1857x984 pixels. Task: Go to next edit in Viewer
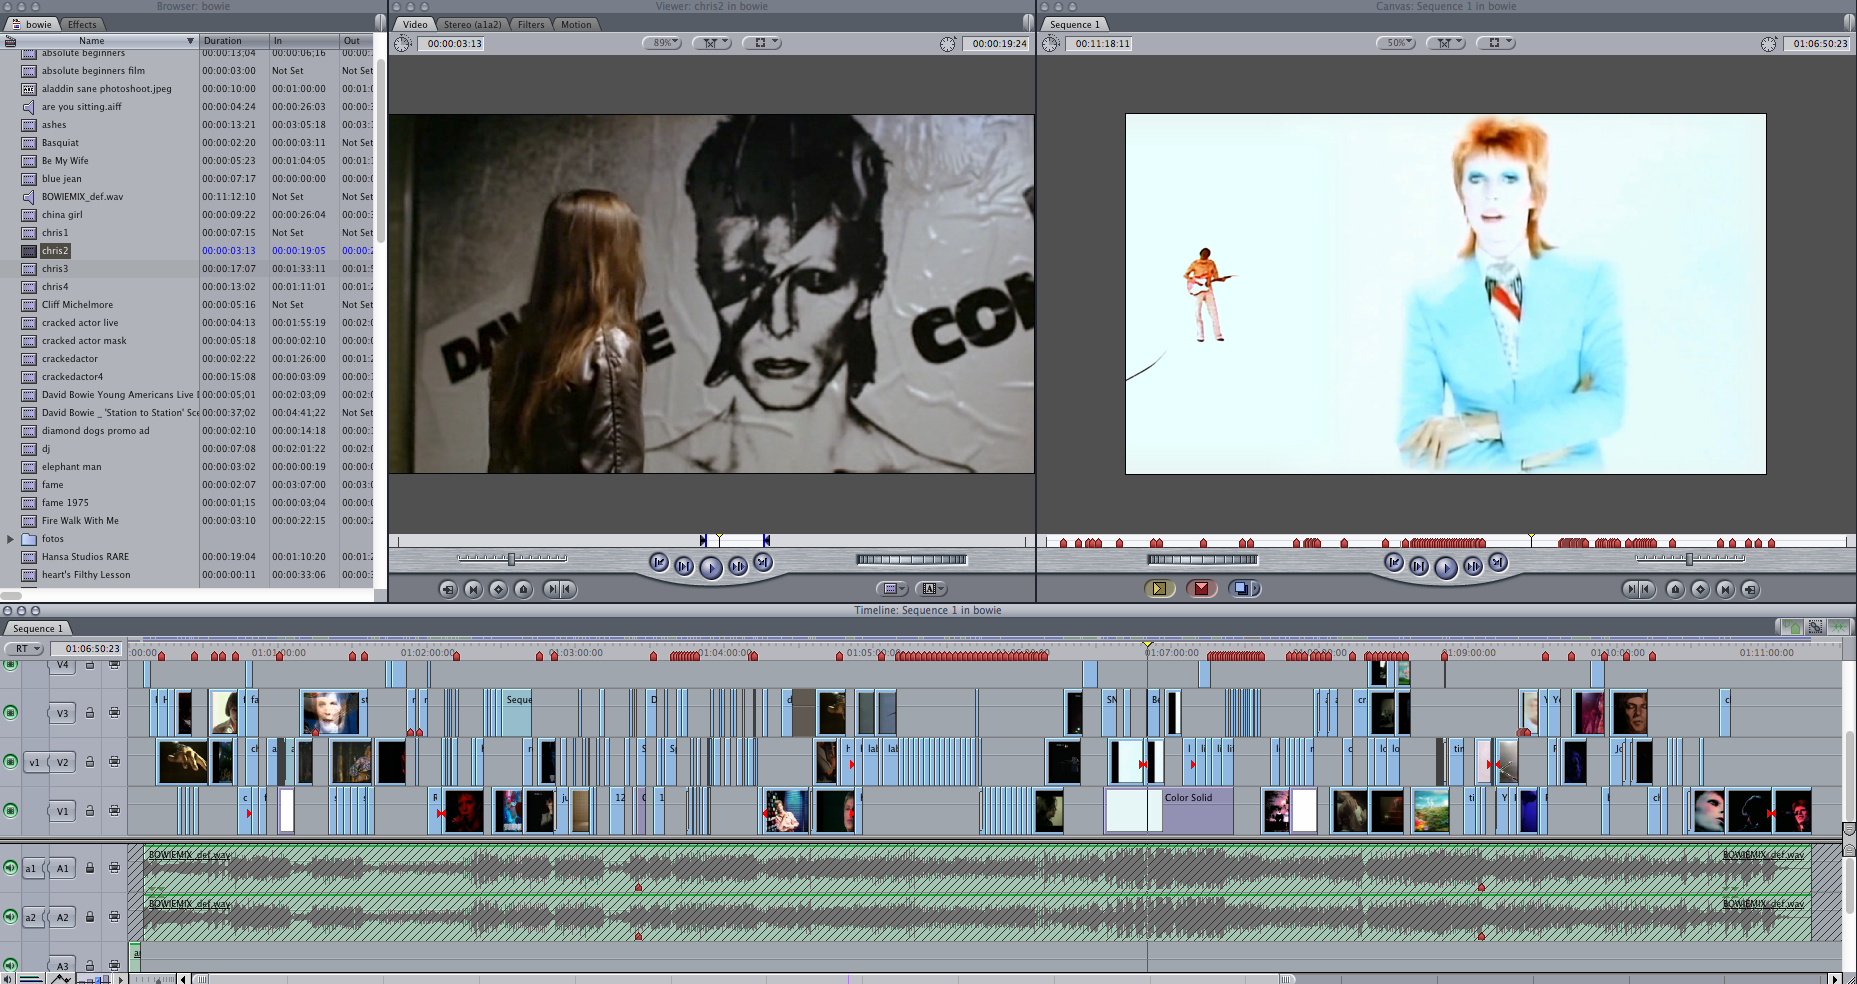coord(763,563)
